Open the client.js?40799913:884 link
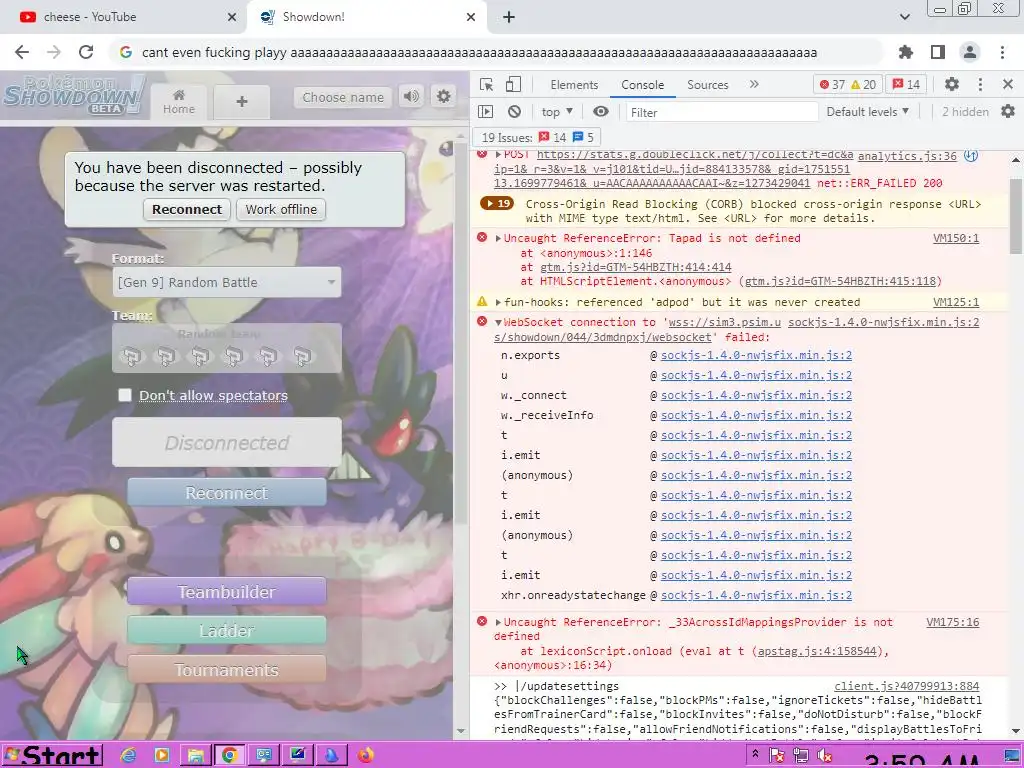The height and width of the screenshot is (768, 1024). click(906, 686)
